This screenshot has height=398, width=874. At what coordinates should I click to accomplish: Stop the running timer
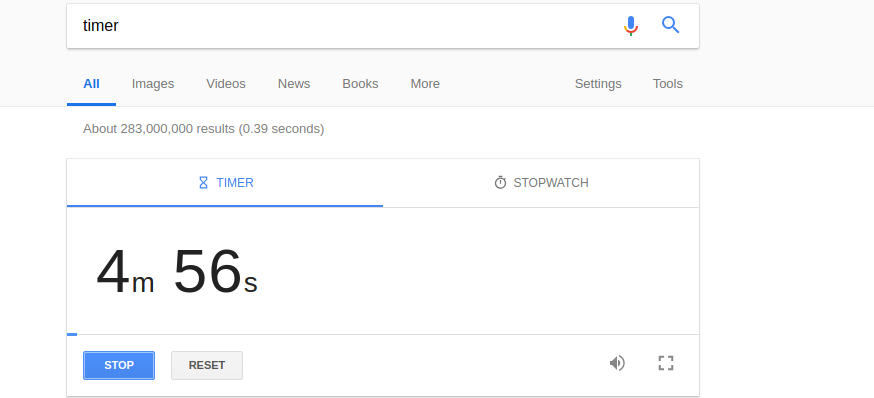click(x=119, y=366)
